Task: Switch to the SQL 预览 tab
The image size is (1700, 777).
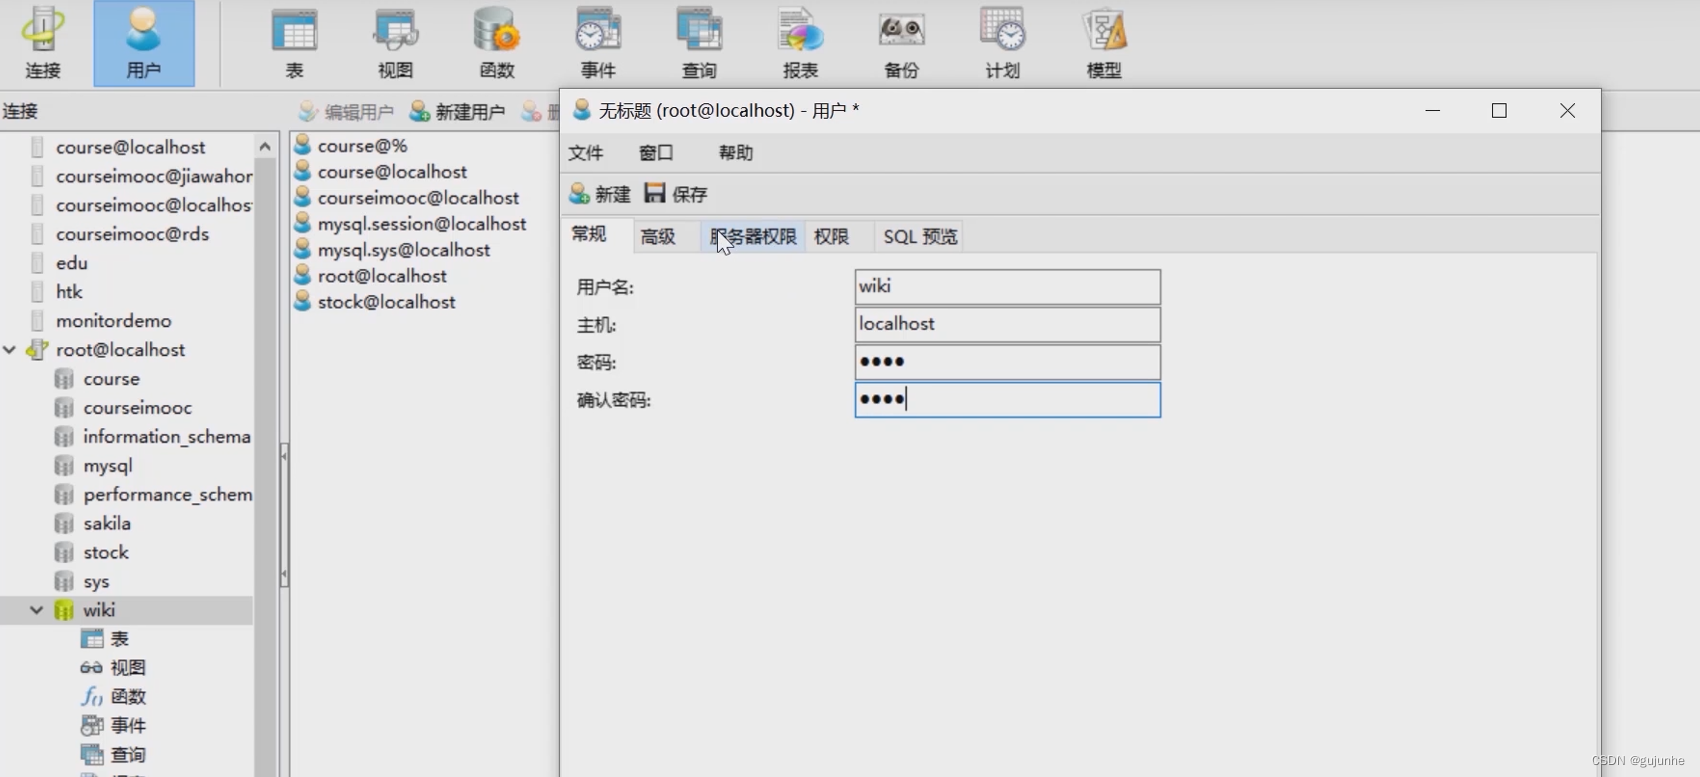Action: (x=920, y=237)
